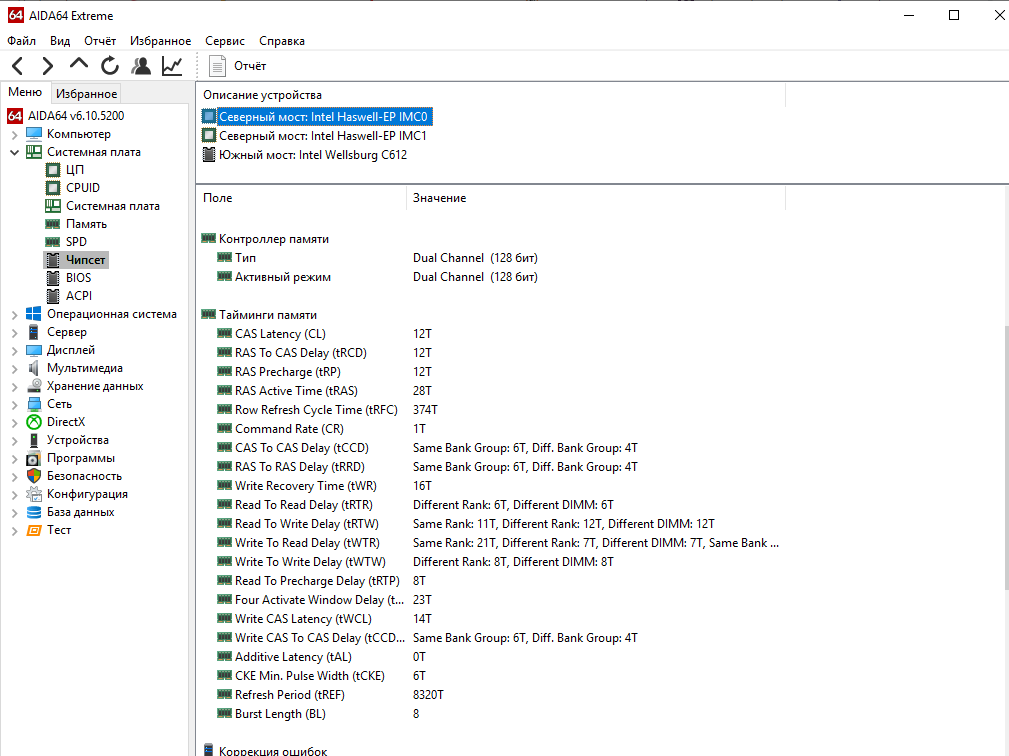The width and height of the screenshot is (1009, 756).
Task: Switch to the Избранное sidebar tab
Action: (x=86, y=93)
